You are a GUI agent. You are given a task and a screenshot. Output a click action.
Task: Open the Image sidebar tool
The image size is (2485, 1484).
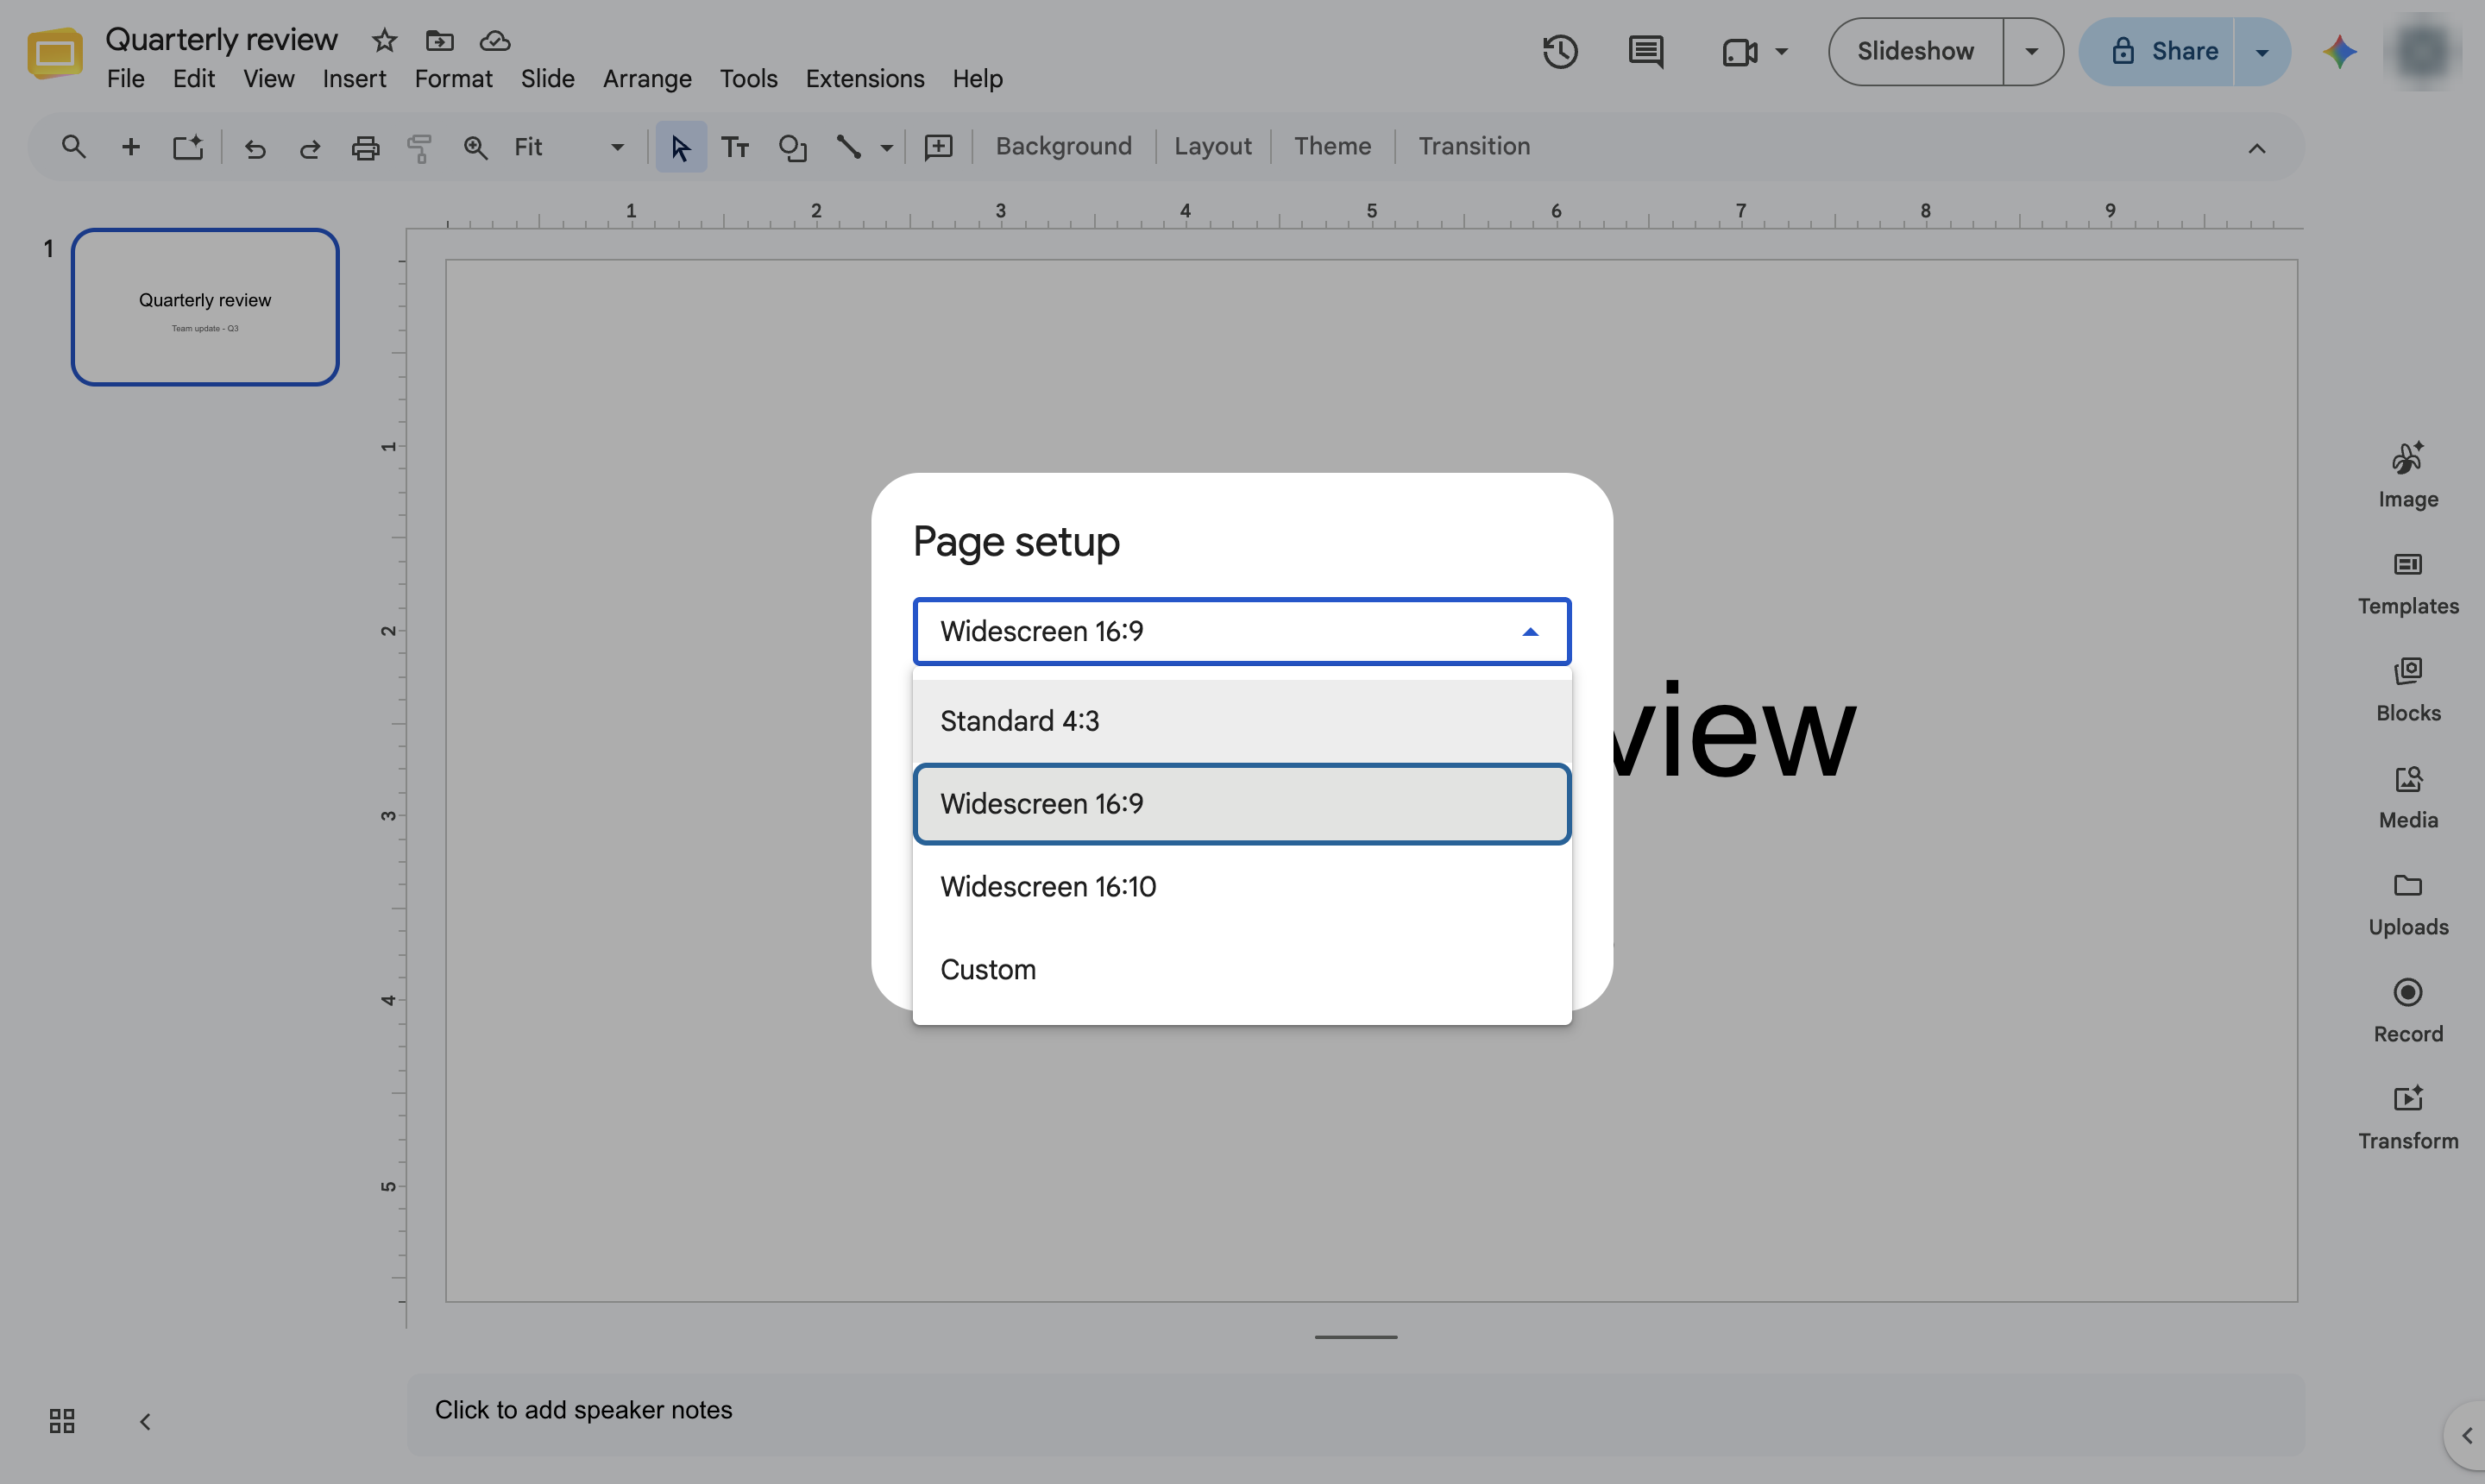(x=2408, y=475)
